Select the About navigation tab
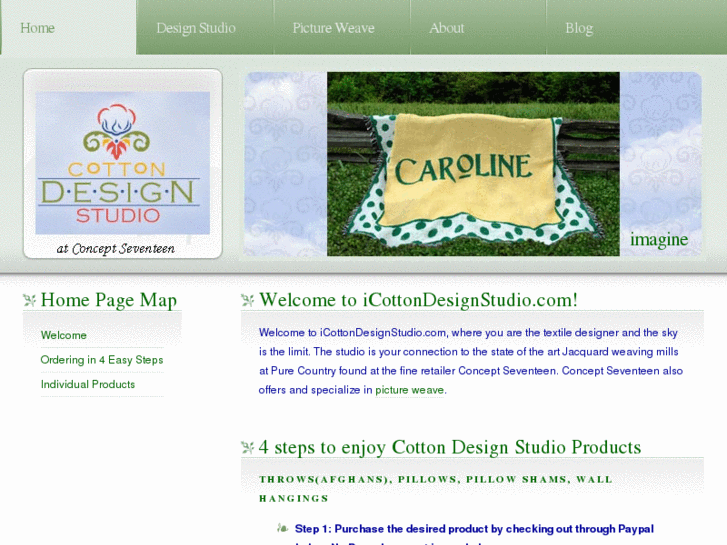Viewport: 727px width, 545px height. click(478, 27)
